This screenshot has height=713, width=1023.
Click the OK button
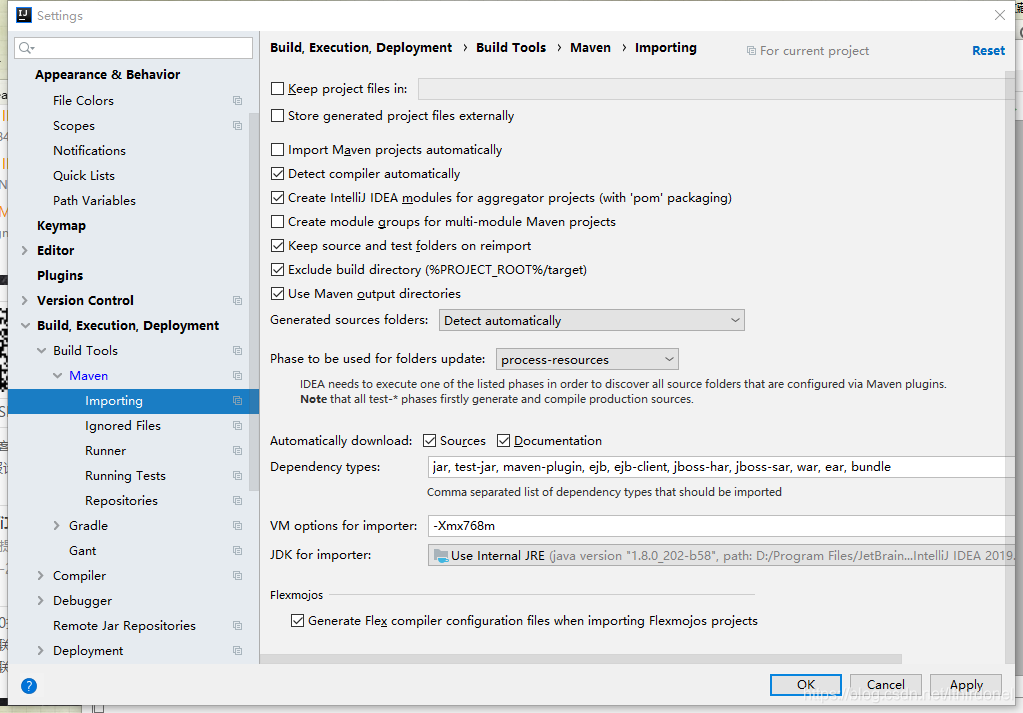806,685
